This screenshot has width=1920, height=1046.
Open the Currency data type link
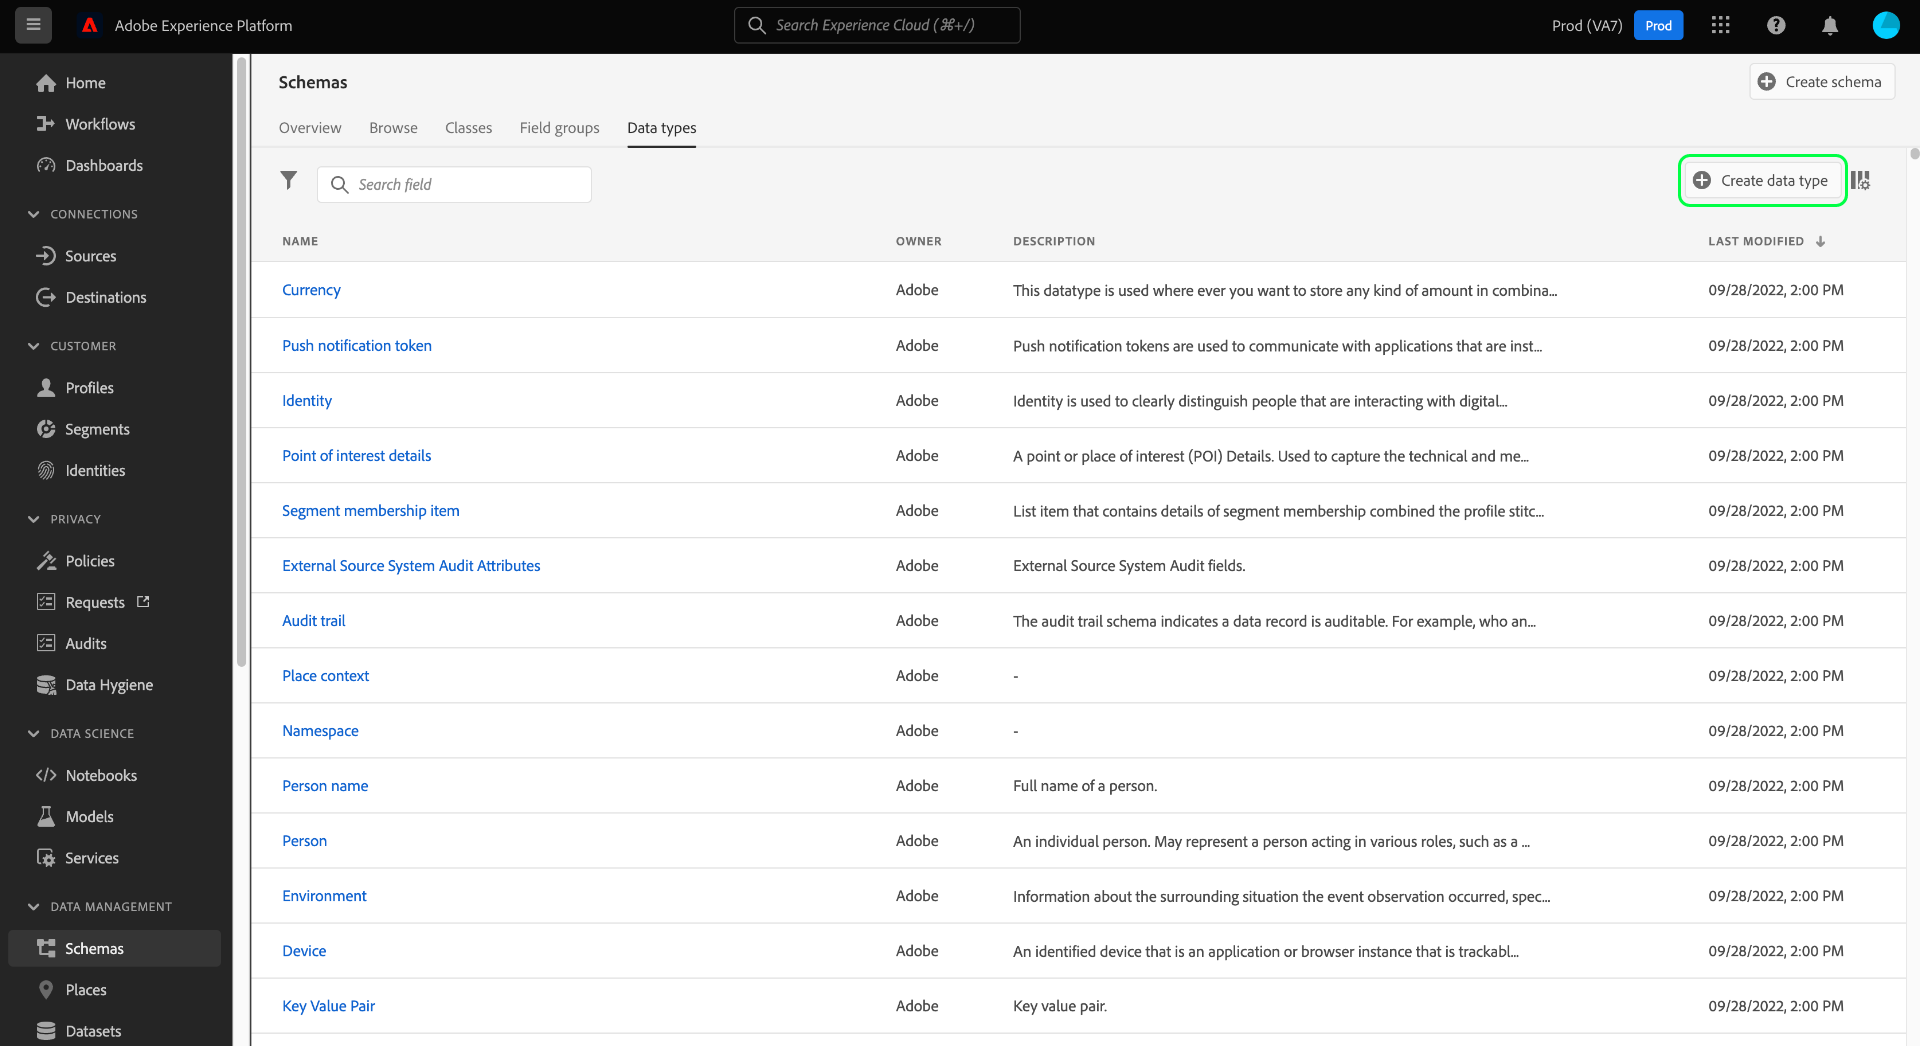pyautogui.click(x=311, y=290)
